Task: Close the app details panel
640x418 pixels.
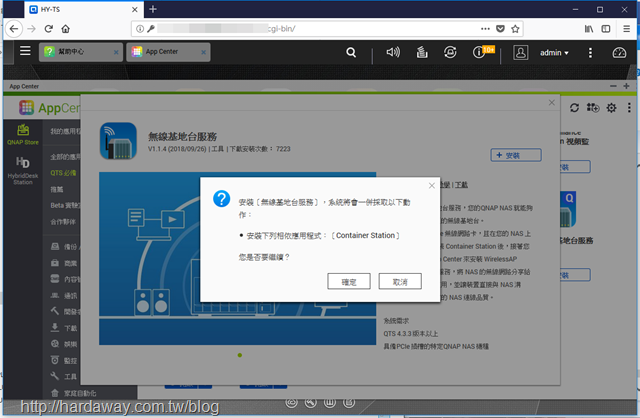Action: [x=551, y=102]
